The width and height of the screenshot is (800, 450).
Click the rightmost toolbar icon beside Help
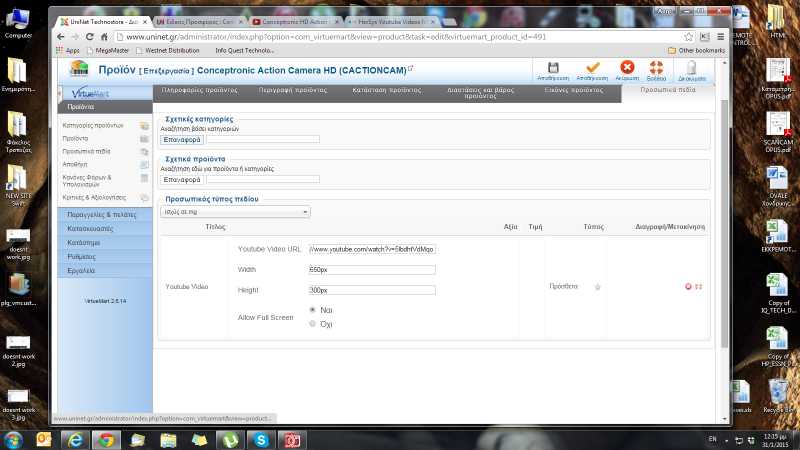(x=691, y=68)
